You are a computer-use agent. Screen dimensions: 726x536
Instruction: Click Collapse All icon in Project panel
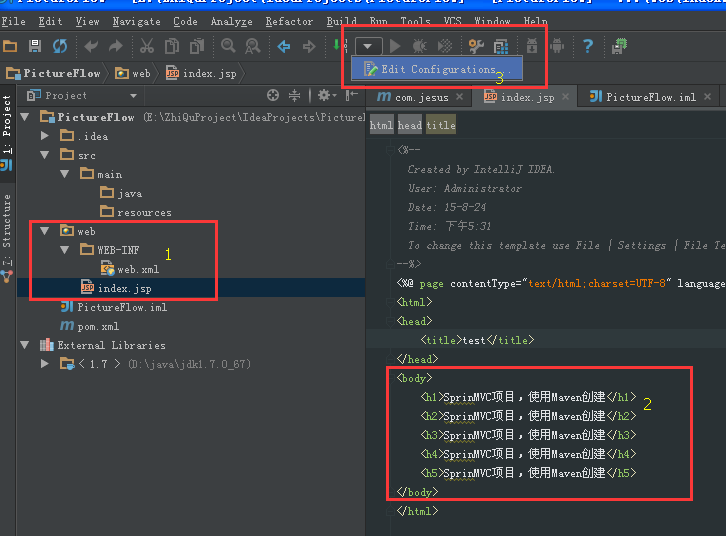click(x=294, y=95)
